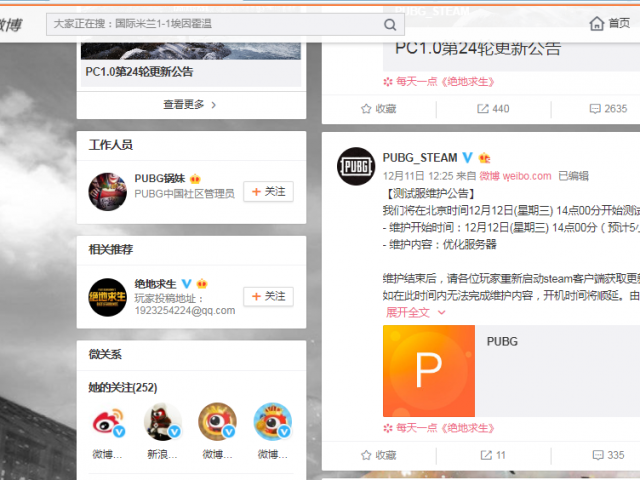The height and width of the screenshot is (480, 640).
Task: Click the 工作人员 section heading
Action: [x=111, y=145]
